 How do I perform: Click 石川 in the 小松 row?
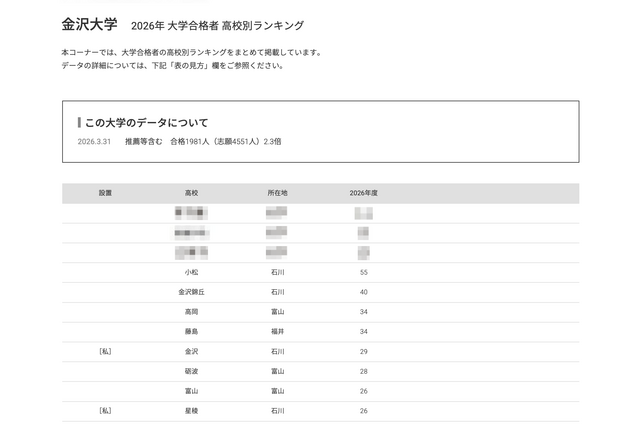[x=278, y=272]
